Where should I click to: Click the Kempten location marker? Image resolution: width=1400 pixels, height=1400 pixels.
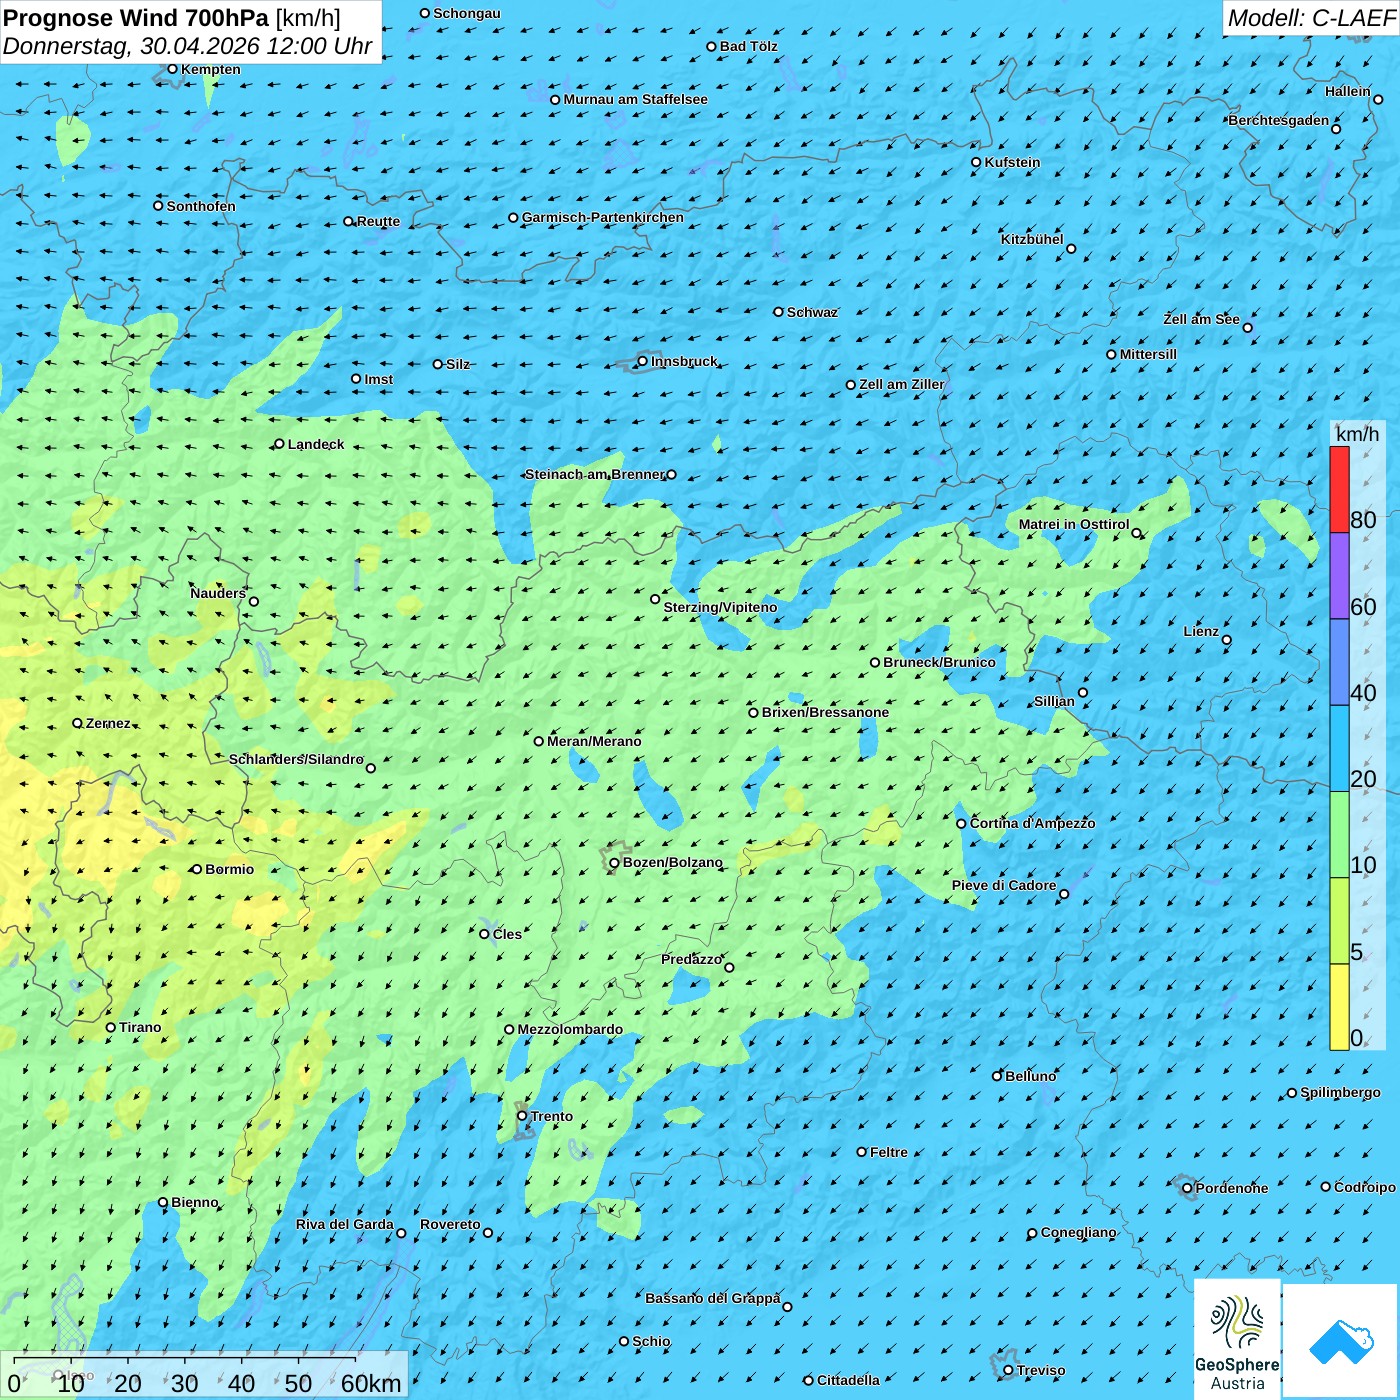[x=172, y=69]
